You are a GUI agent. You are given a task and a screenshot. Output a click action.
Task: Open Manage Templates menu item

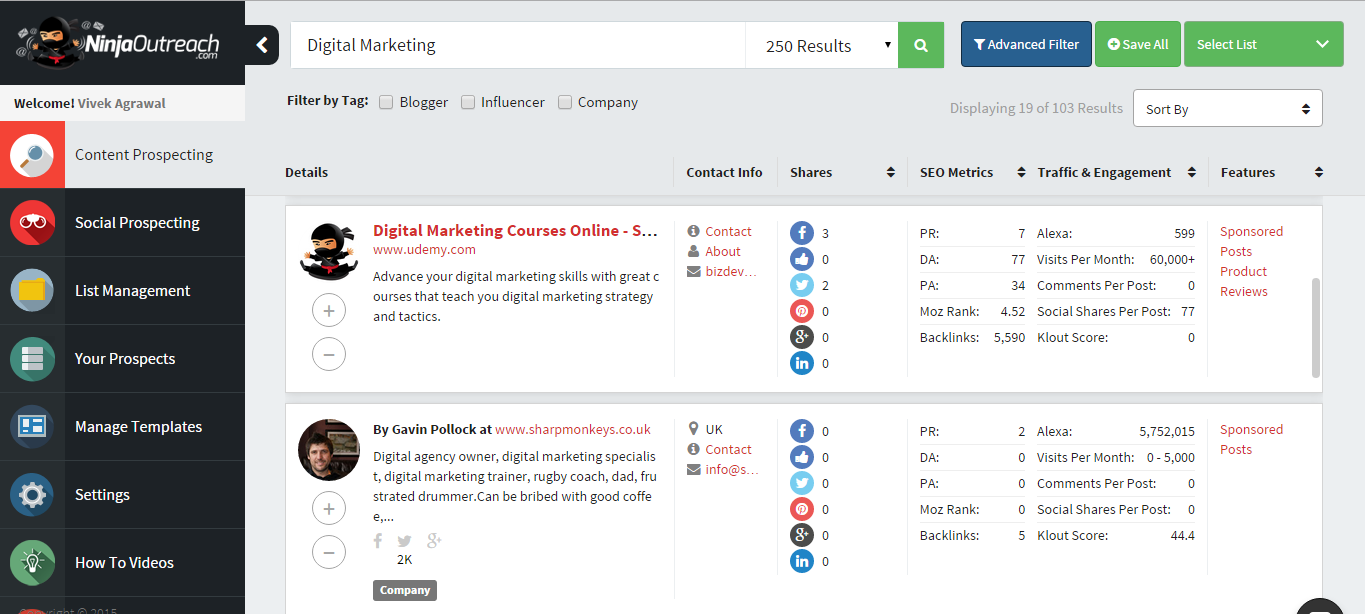pos(122,427)
